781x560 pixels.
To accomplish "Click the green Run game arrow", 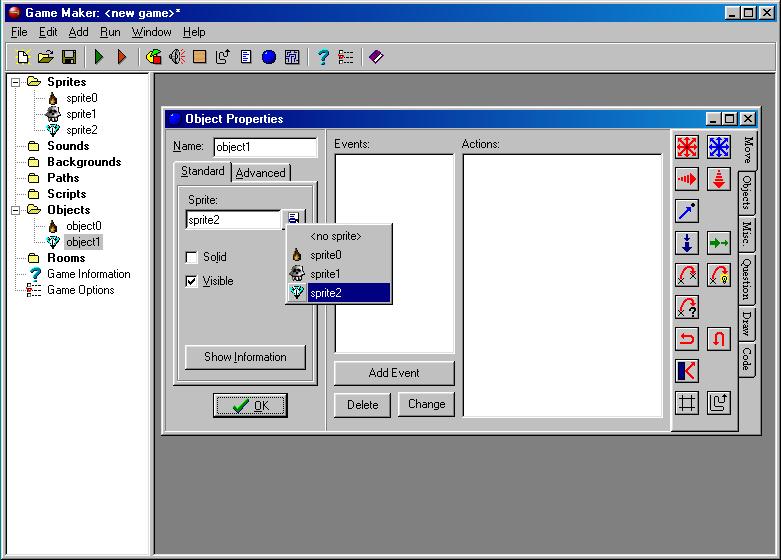I will point(99,57).
